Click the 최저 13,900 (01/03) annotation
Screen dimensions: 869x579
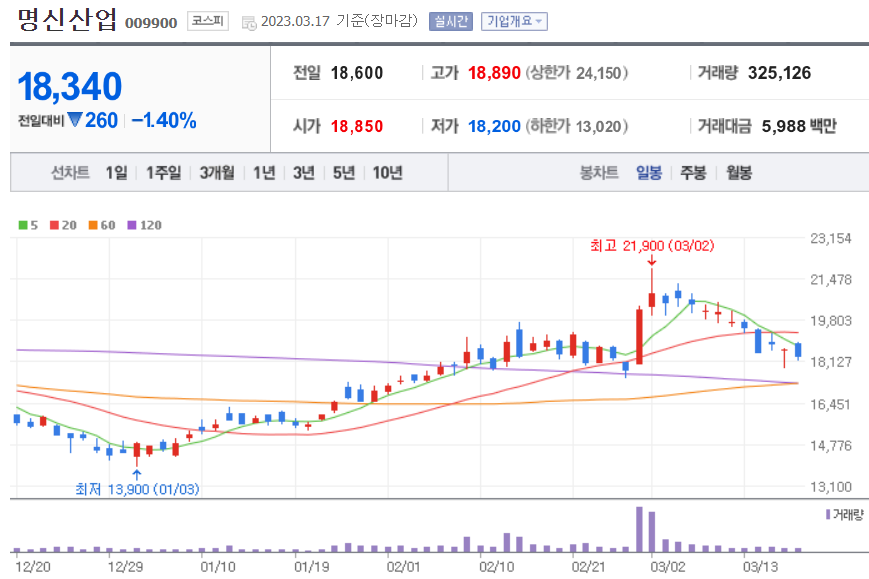(137, 489)
